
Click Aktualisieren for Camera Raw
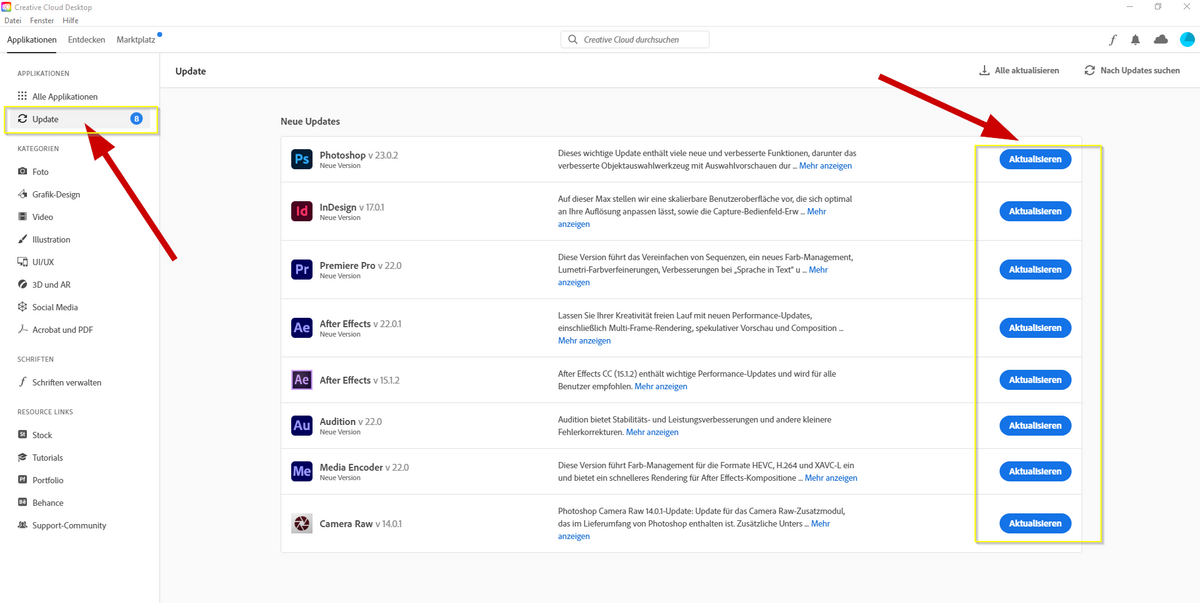1035,523
